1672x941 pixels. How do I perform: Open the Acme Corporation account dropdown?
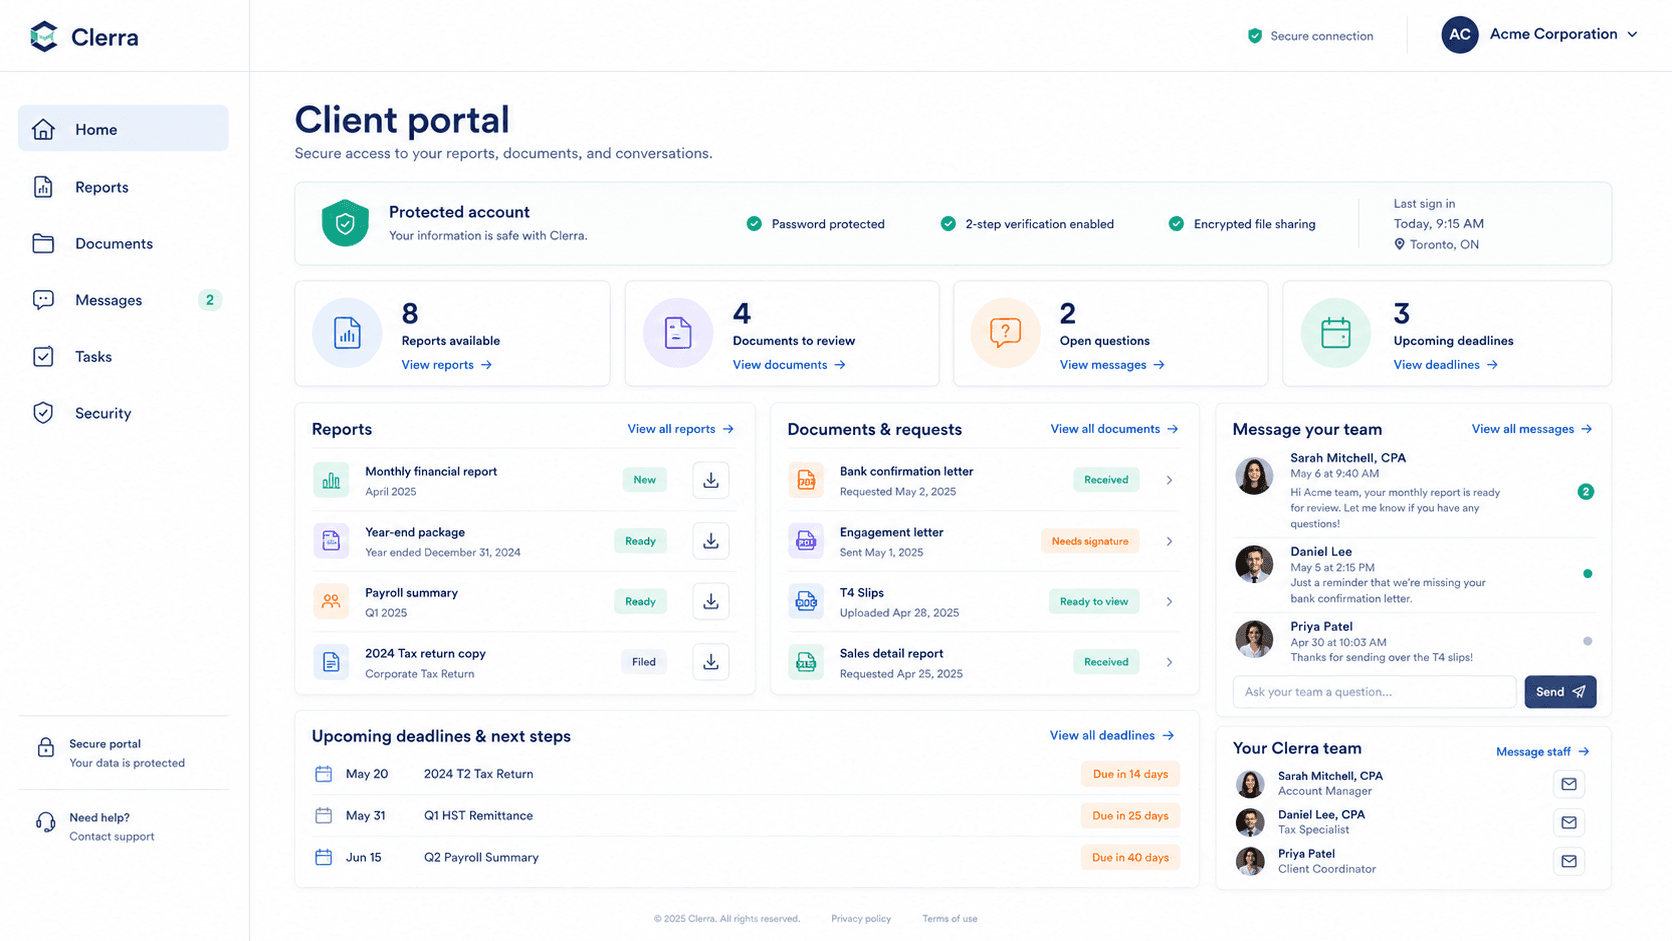[x=1540, y=35]
